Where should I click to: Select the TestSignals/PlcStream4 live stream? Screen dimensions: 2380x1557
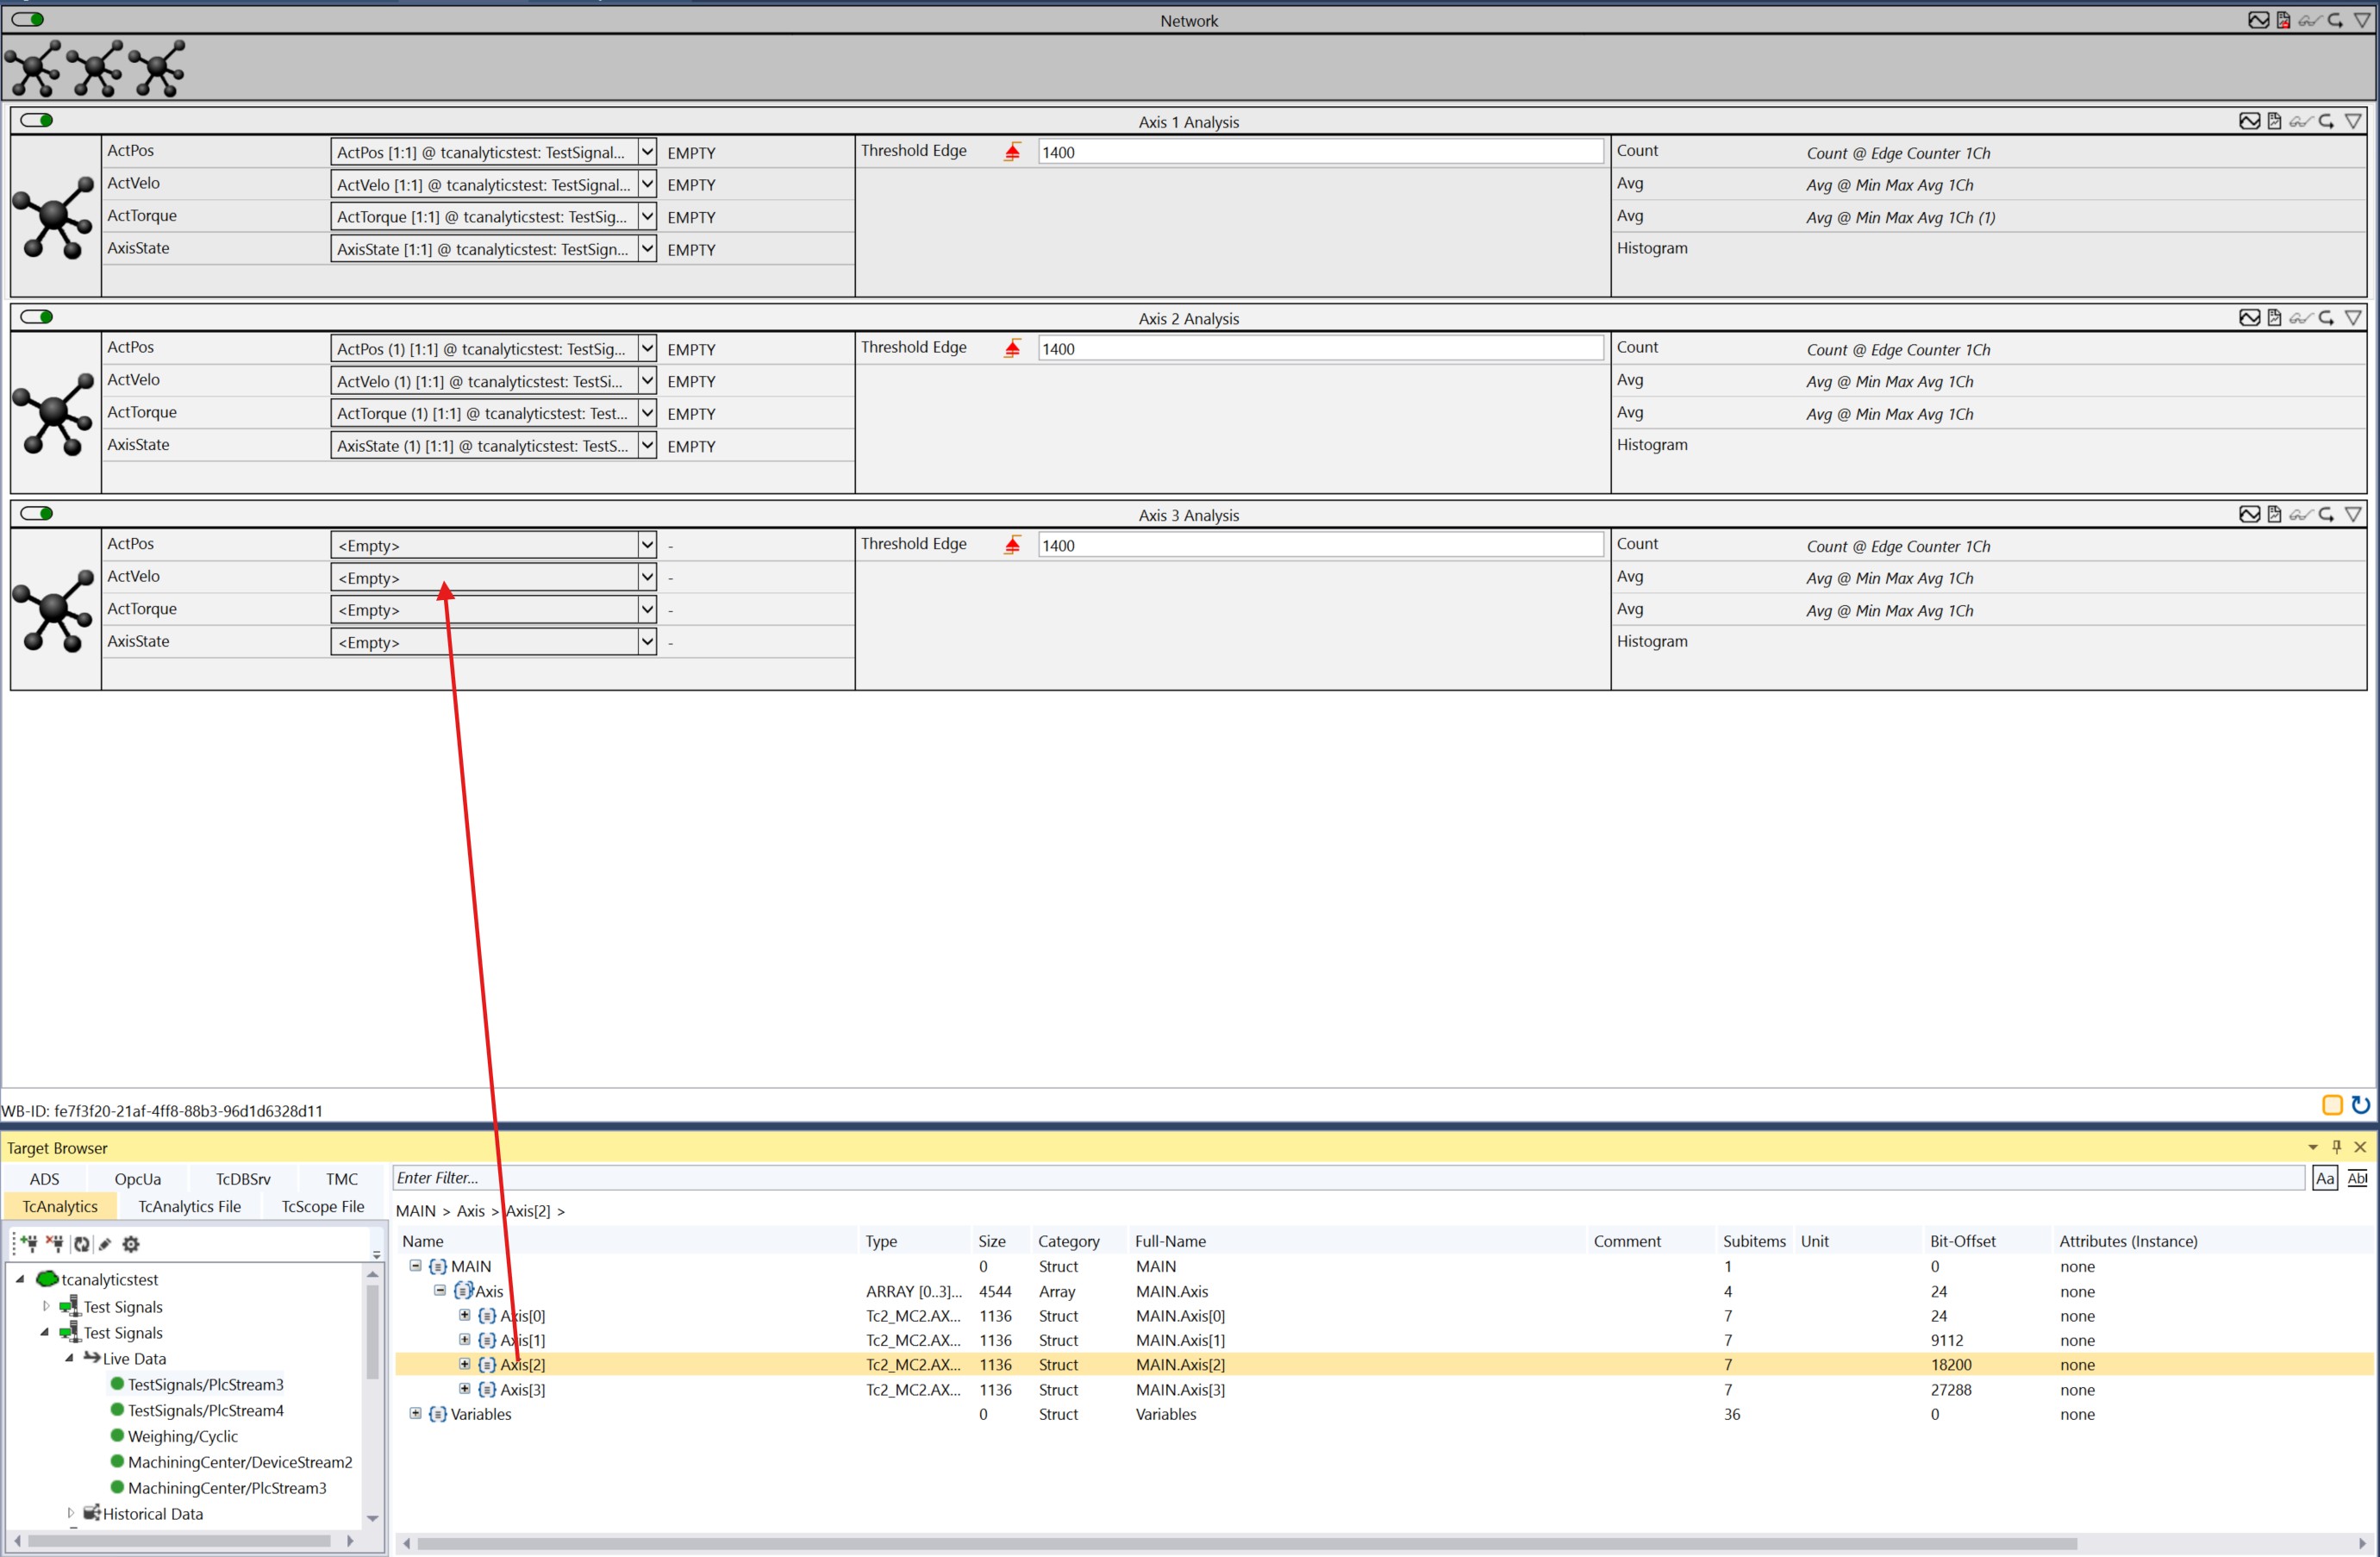206,1410
